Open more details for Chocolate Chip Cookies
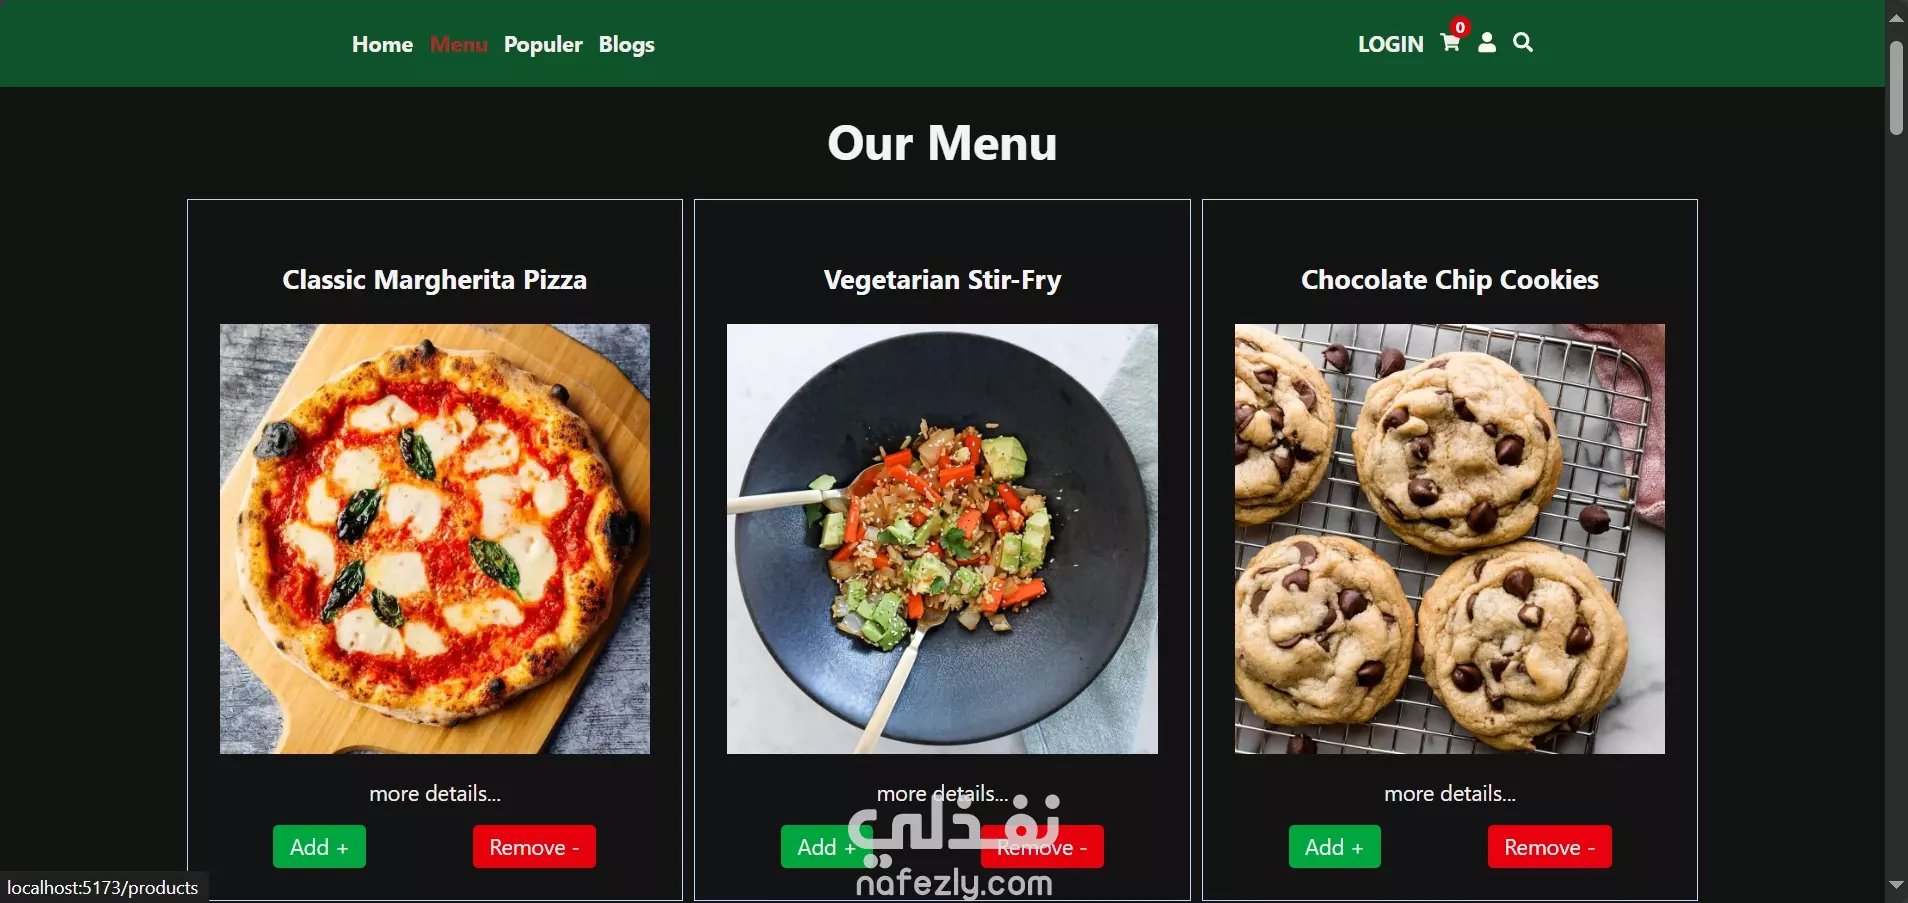Viewport: 1908px width, 903px height. pos(1450,794)
